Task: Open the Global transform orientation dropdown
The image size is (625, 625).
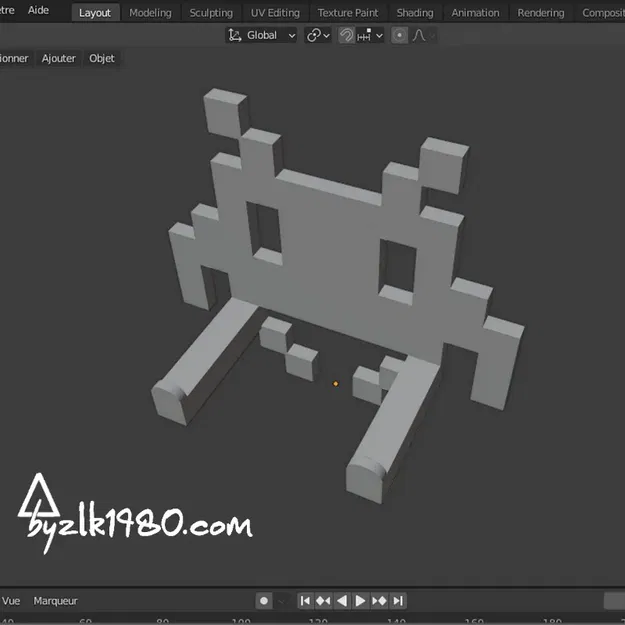Action: pyautogui.click(x=261, y=35)
